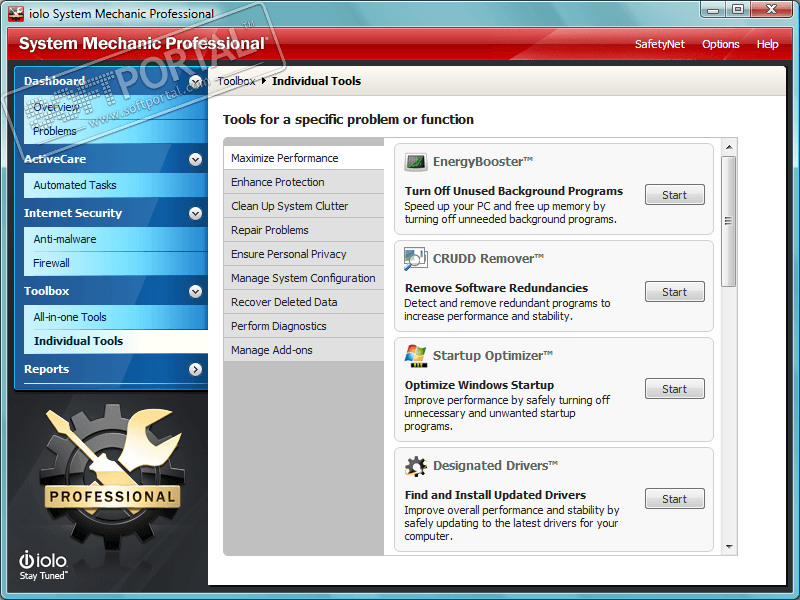The width and height of the screenshot is (800, 600).
Task: Expand the Reports section arrow
Action: click(195, 369)
